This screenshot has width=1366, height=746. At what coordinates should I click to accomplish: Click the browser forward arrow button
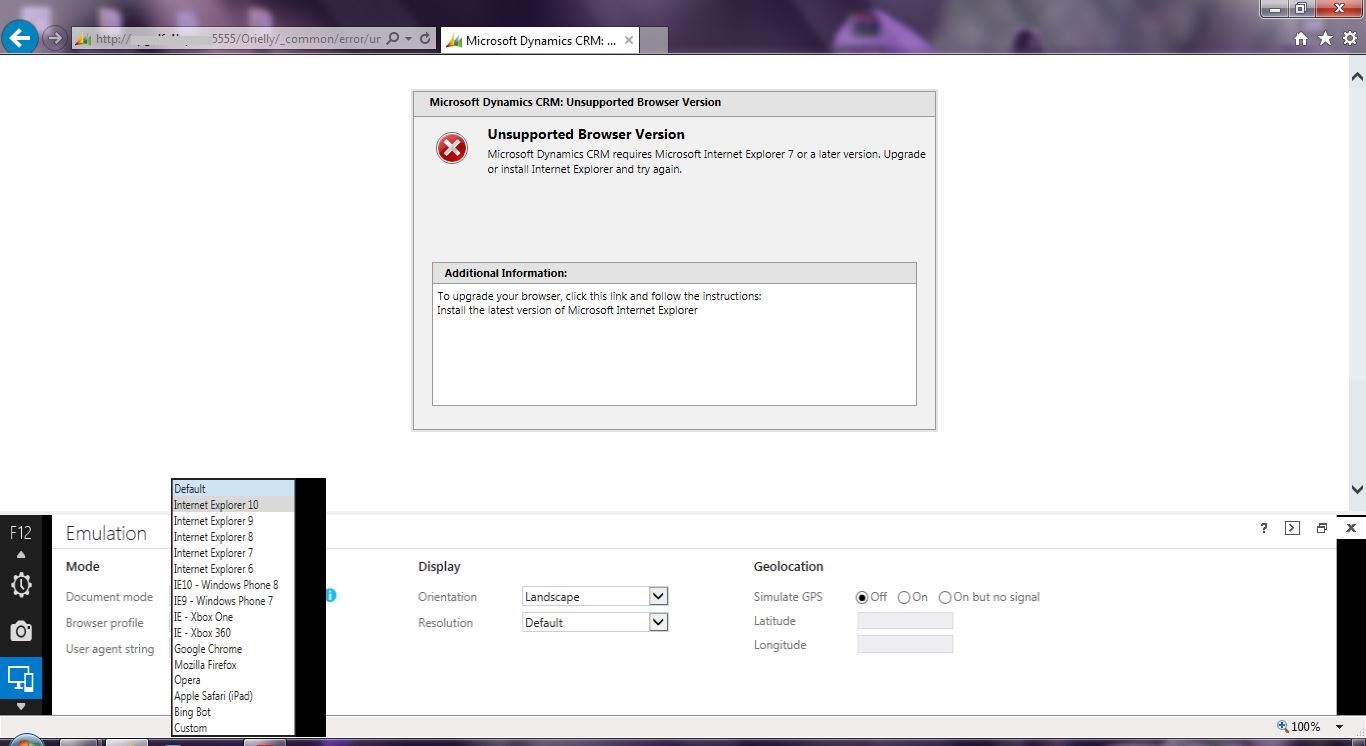[x=55, y=39]
